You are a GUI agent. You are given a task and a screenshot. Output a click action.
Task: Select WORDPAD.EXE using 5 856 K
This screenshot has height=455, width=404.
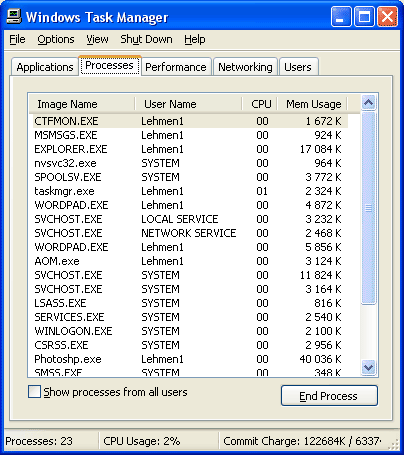(x=190, y=247)
